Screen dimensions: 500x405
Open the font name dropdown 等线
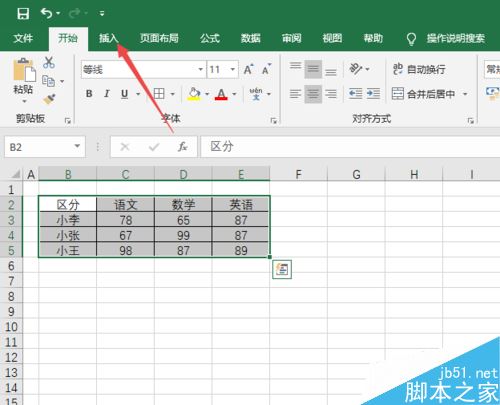[201, 69]
